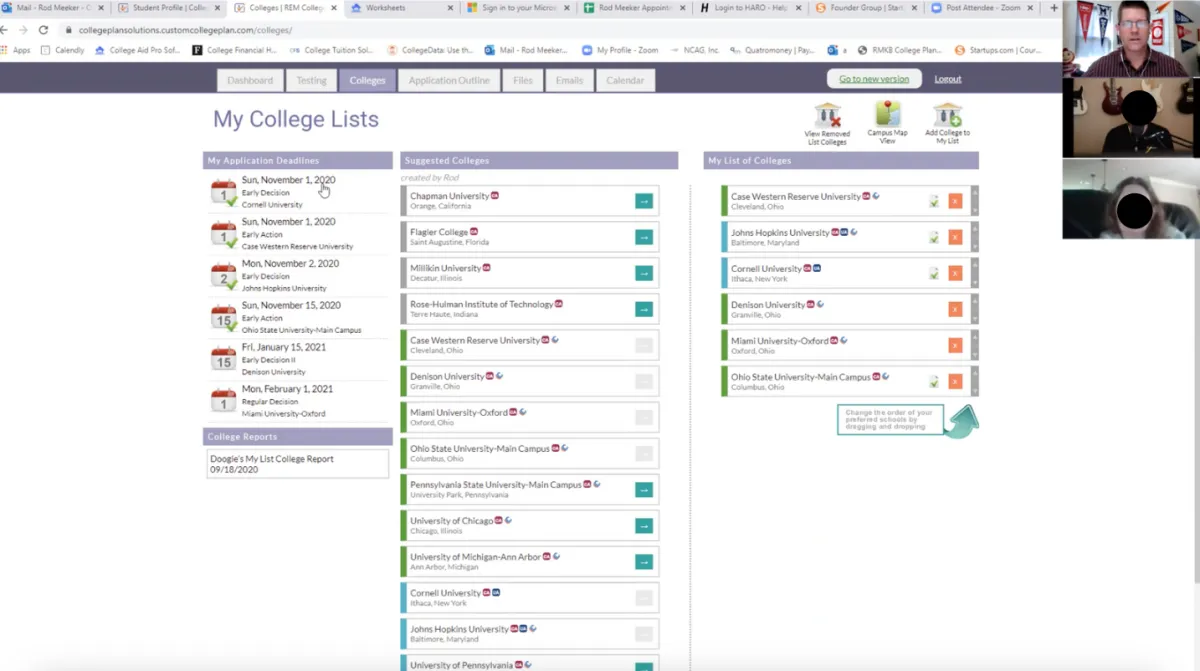Open the Emails tab
This screenshot has height=671, width=1200.
point(569,80)
